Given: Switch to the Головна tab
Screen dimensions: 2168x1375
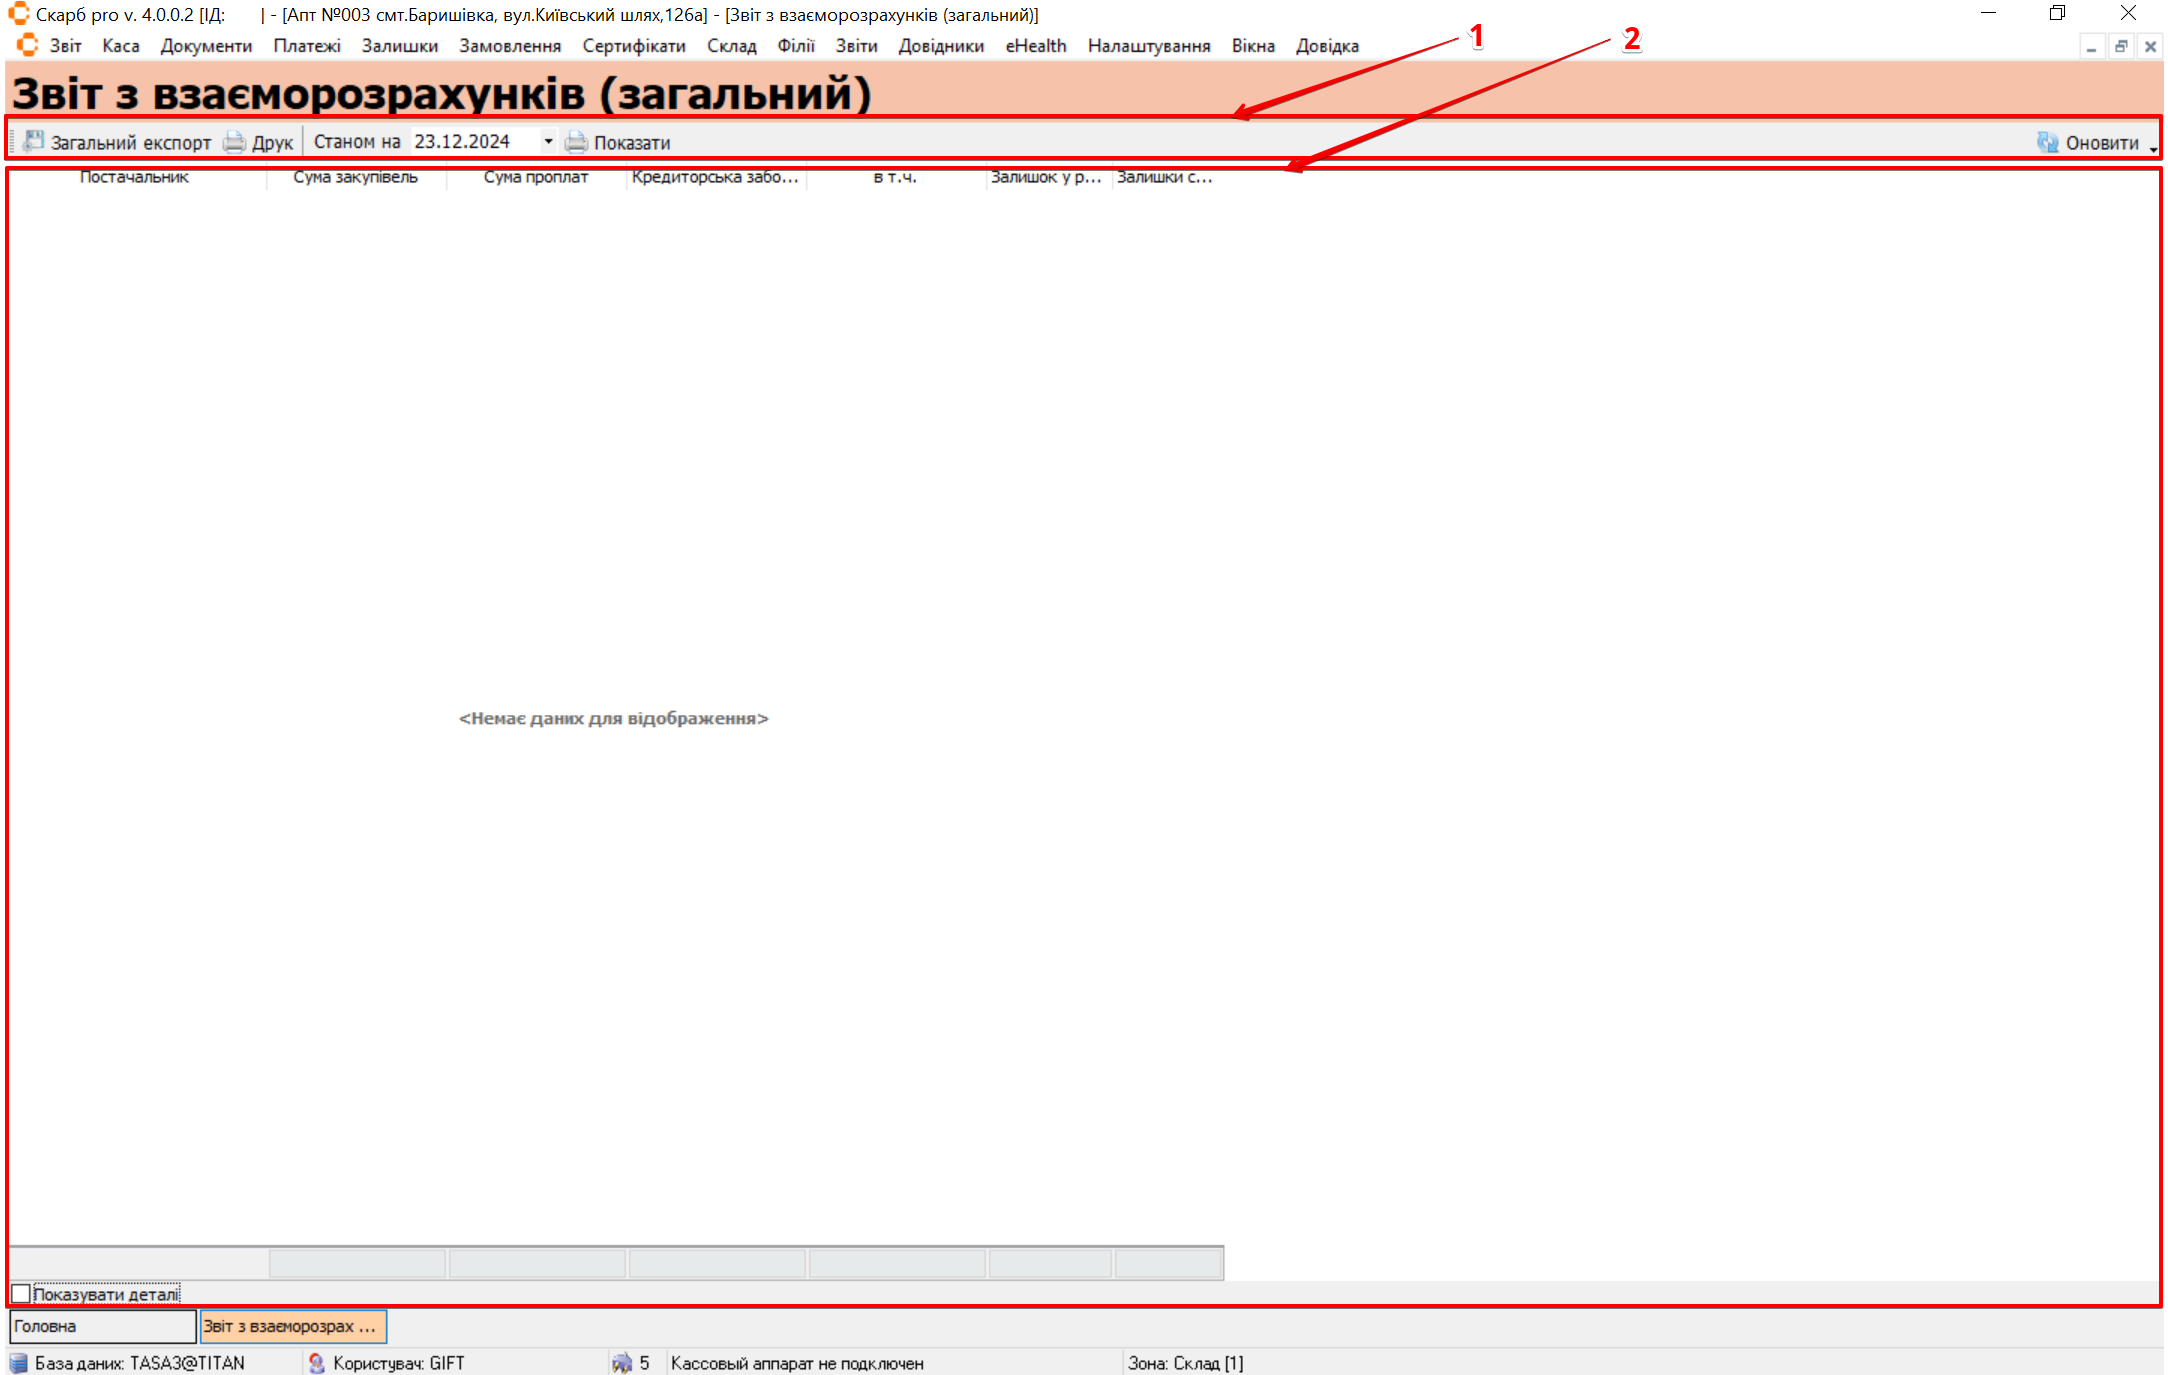Looking at the screenshot, I should (102, 1326).
